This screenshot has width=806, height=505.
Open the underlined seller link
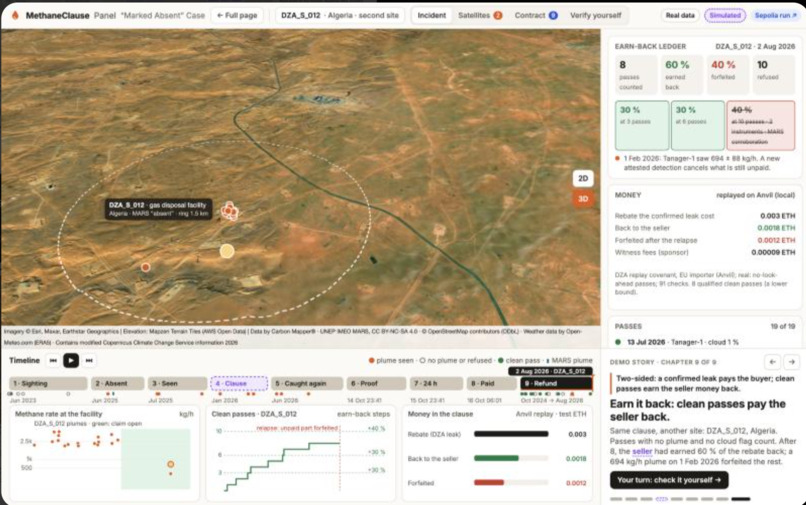pos(642,452)
